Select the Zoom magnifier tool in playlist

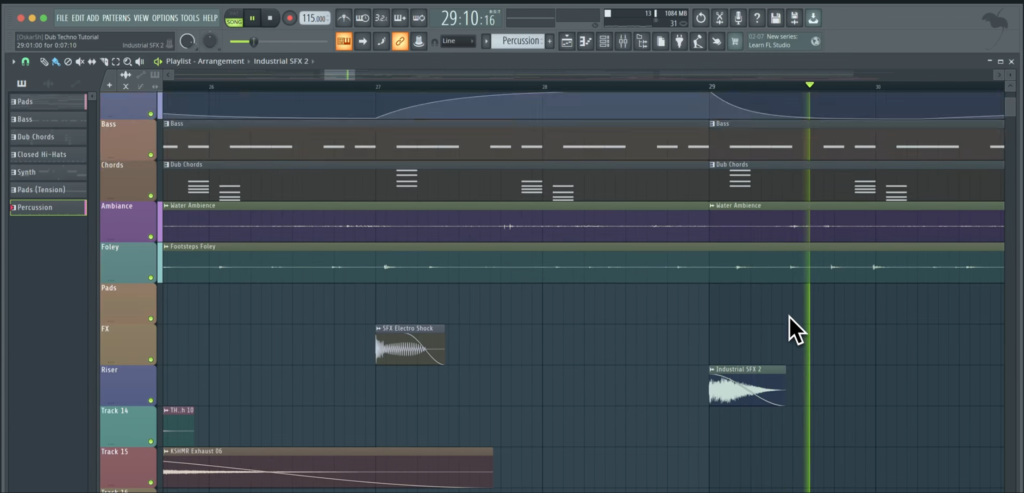127,61
